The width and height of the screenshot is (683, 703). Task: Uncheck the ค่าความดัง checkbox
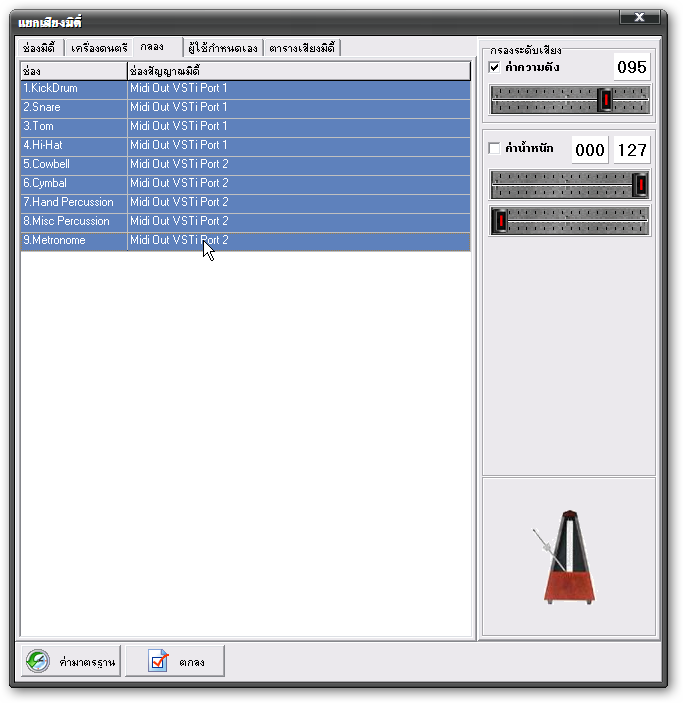click(x=494, y=67)
